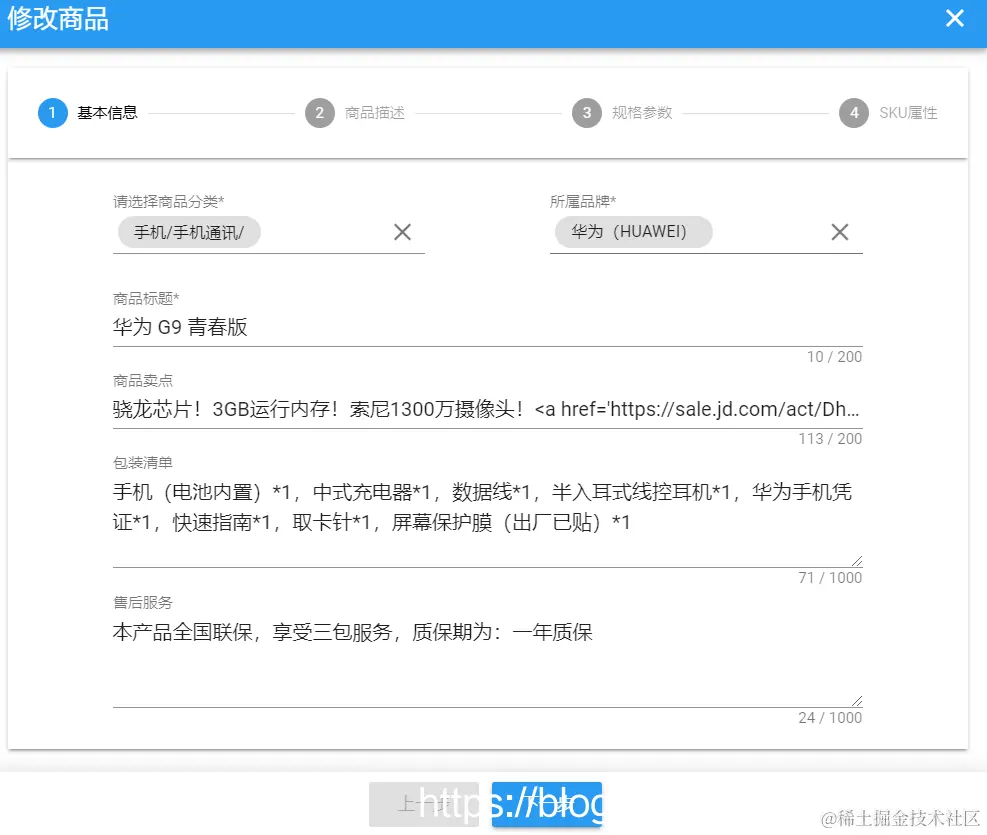The height and width of the screenshot is (835, 987).
Task: Grab the 包装清单 textarea resize handle
Action: [x=857, y=561]
